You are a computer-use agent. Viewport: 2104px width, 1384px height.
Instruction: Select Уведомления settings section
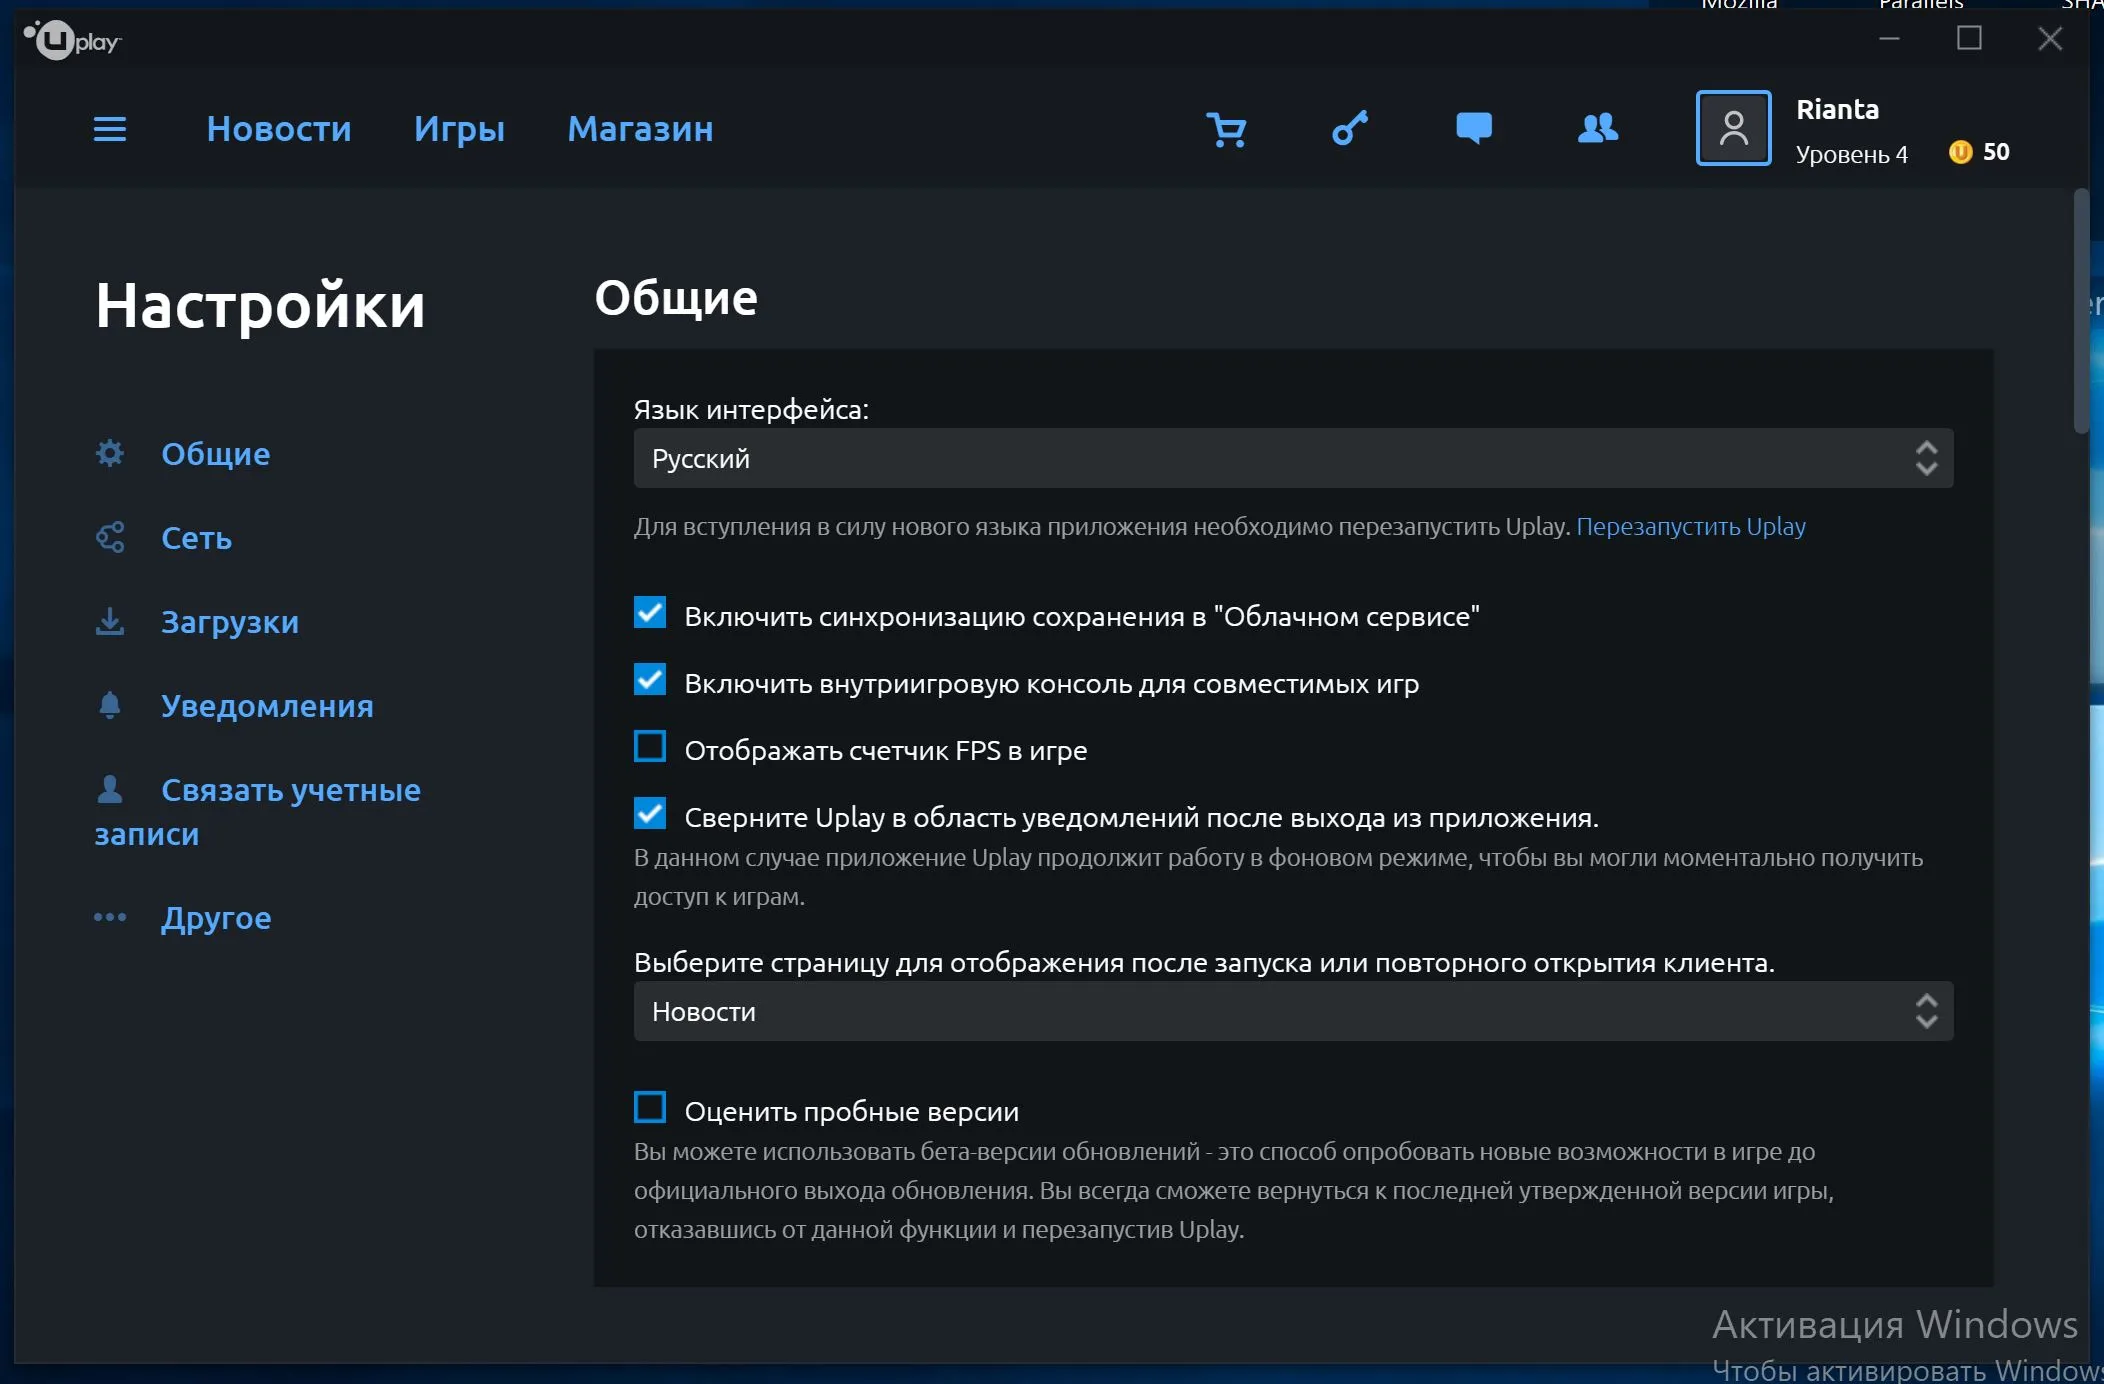pos(267,706)
